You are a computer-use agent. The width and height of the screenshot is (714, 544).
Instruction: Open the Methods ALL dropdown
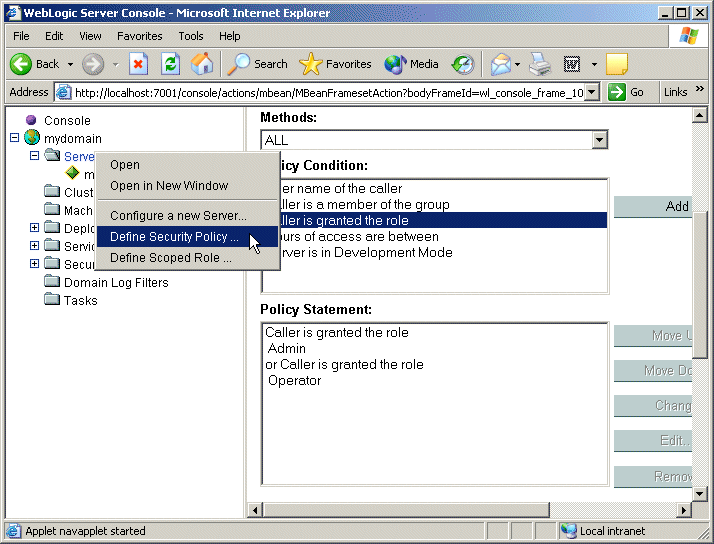tap(600, 140)
